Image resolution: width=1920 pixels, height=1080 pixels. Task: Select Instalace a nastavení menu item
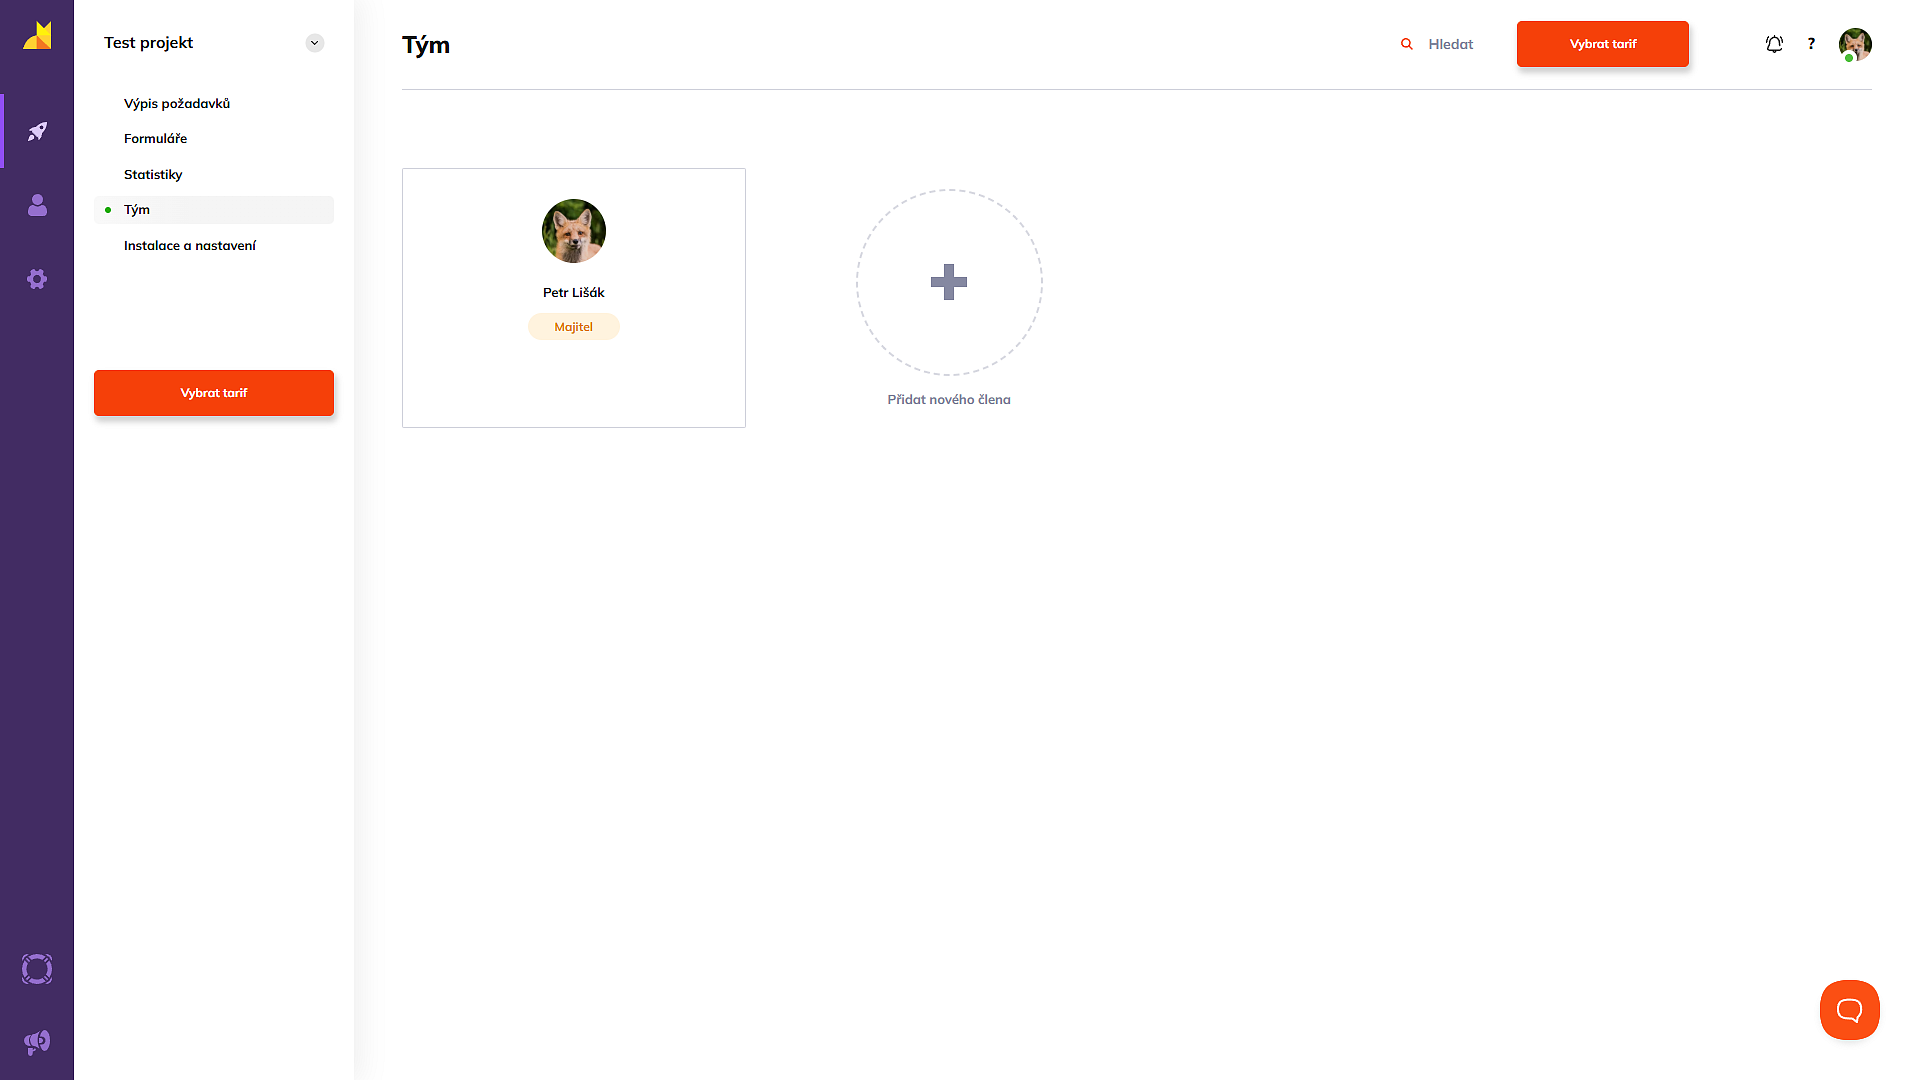click(190, 245)
